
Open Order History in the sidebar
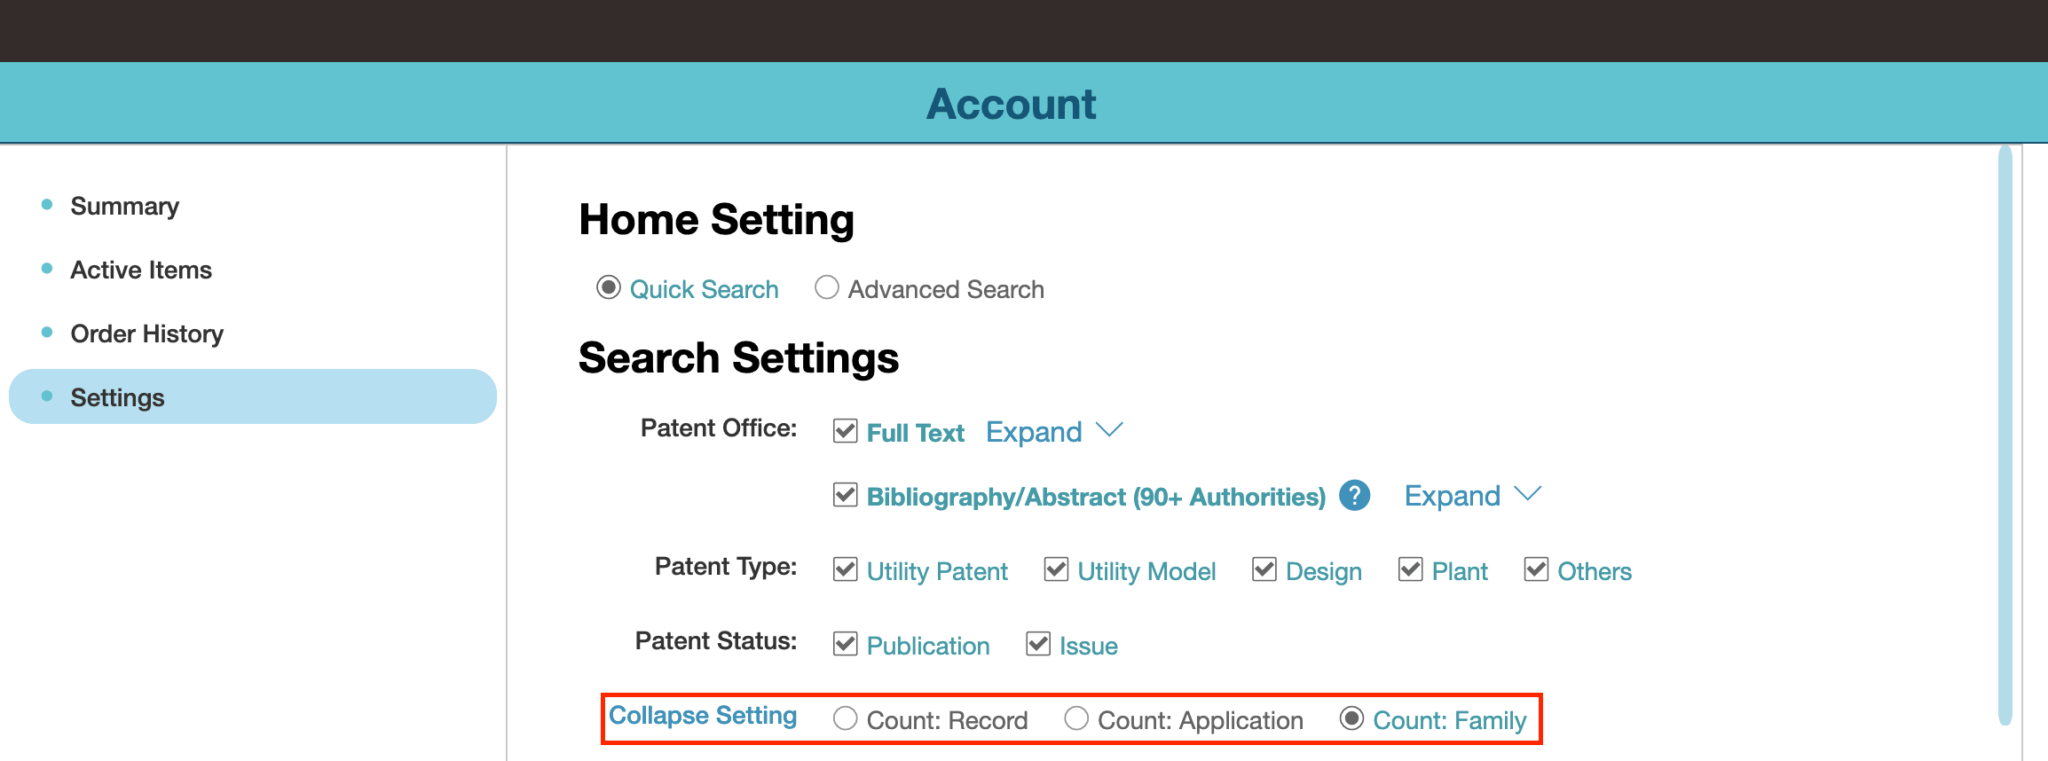pyautogui.click(x=147, y=334)
